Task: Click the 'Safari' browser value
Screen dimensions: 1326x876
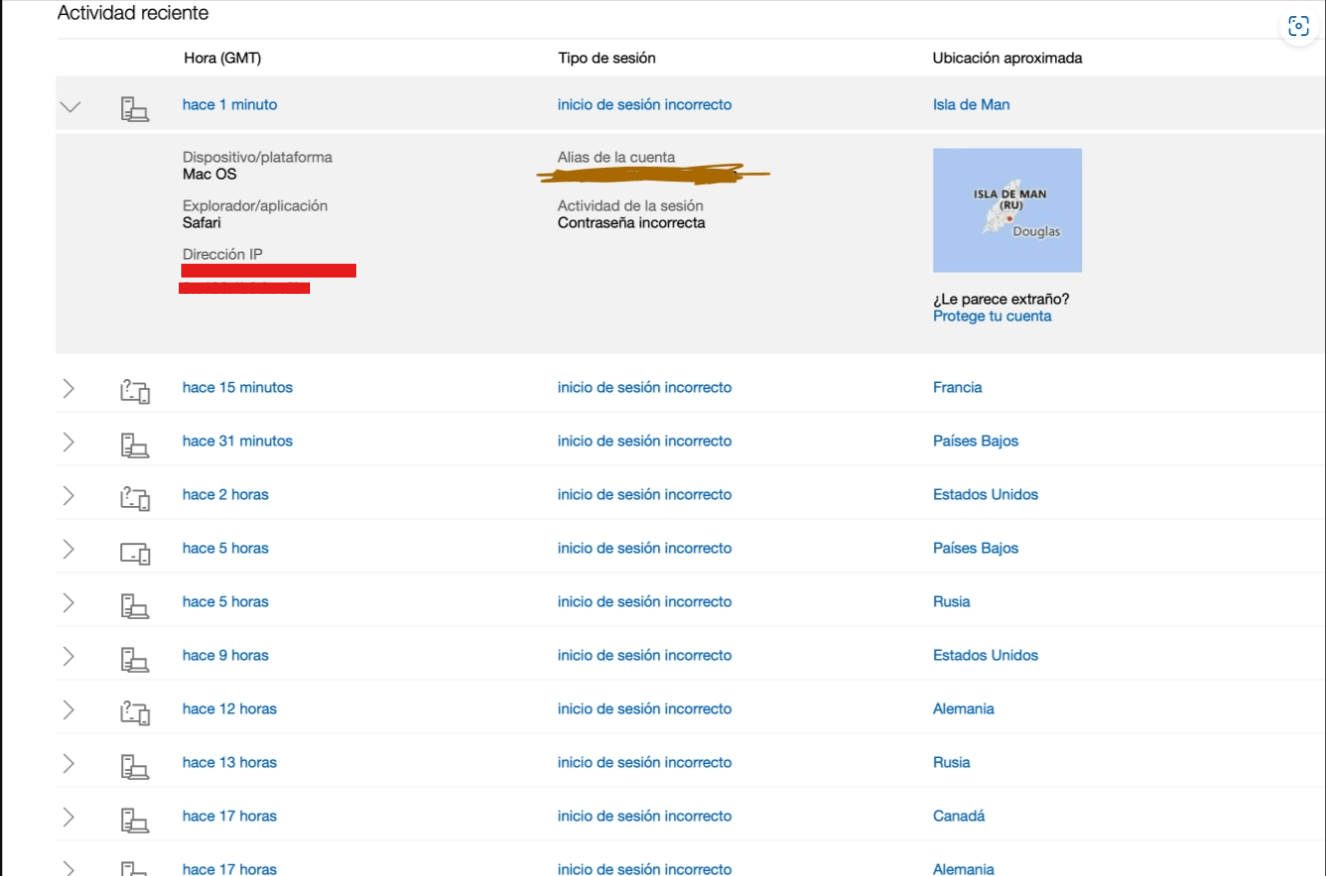Action: click(x=202, y=223)
